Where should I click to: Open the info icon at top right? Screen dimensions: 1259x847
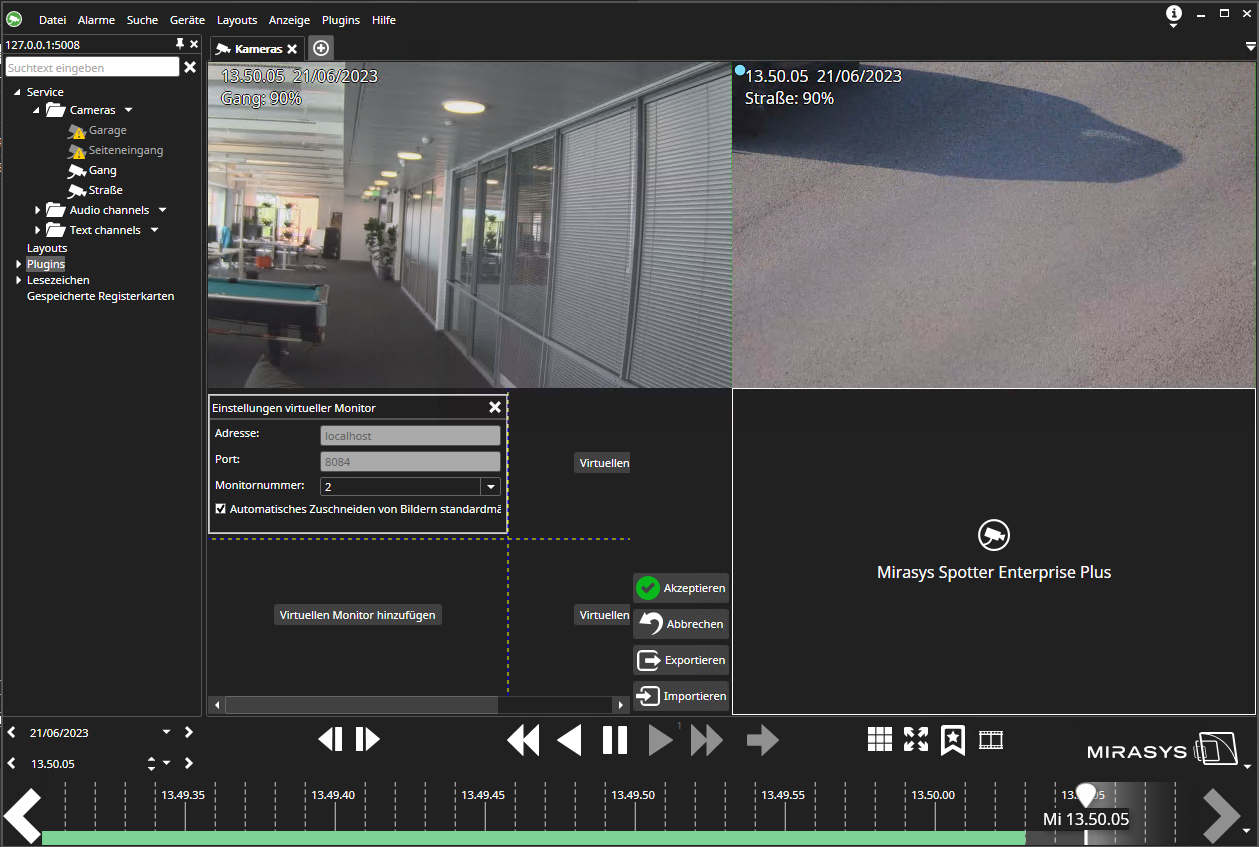coord(1173,14)
